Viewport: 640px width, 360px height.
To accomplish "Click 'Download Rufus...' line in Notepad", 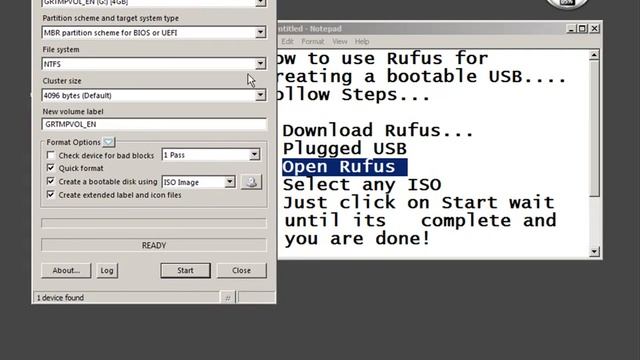I will point(378,131).
